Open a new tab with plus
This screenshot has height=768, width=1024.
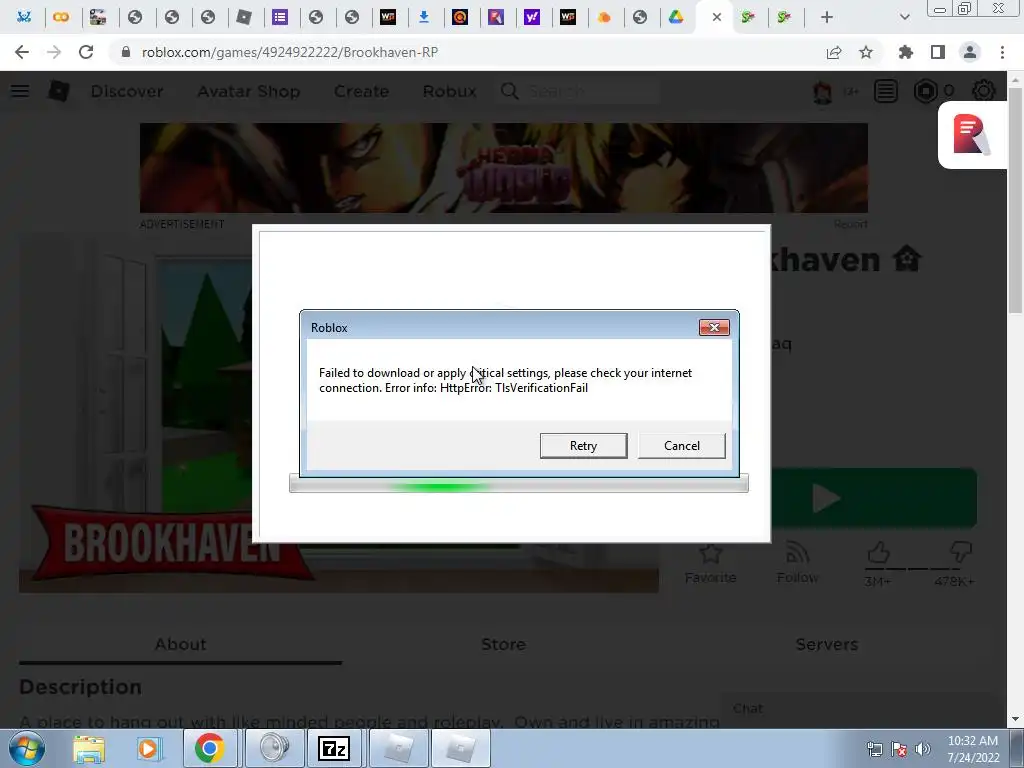point(827,17)
